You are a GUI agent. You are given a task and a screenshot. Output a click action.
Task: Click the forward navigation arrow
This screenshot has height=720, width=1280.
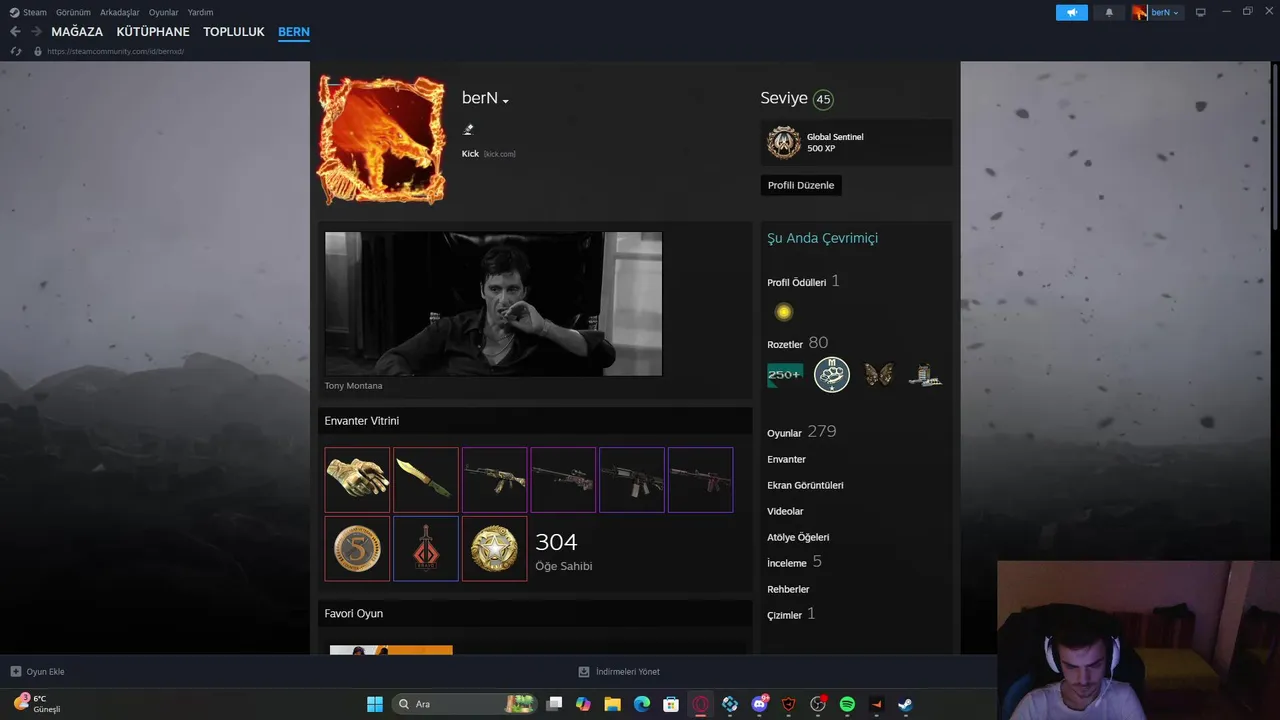click(36, 32)
